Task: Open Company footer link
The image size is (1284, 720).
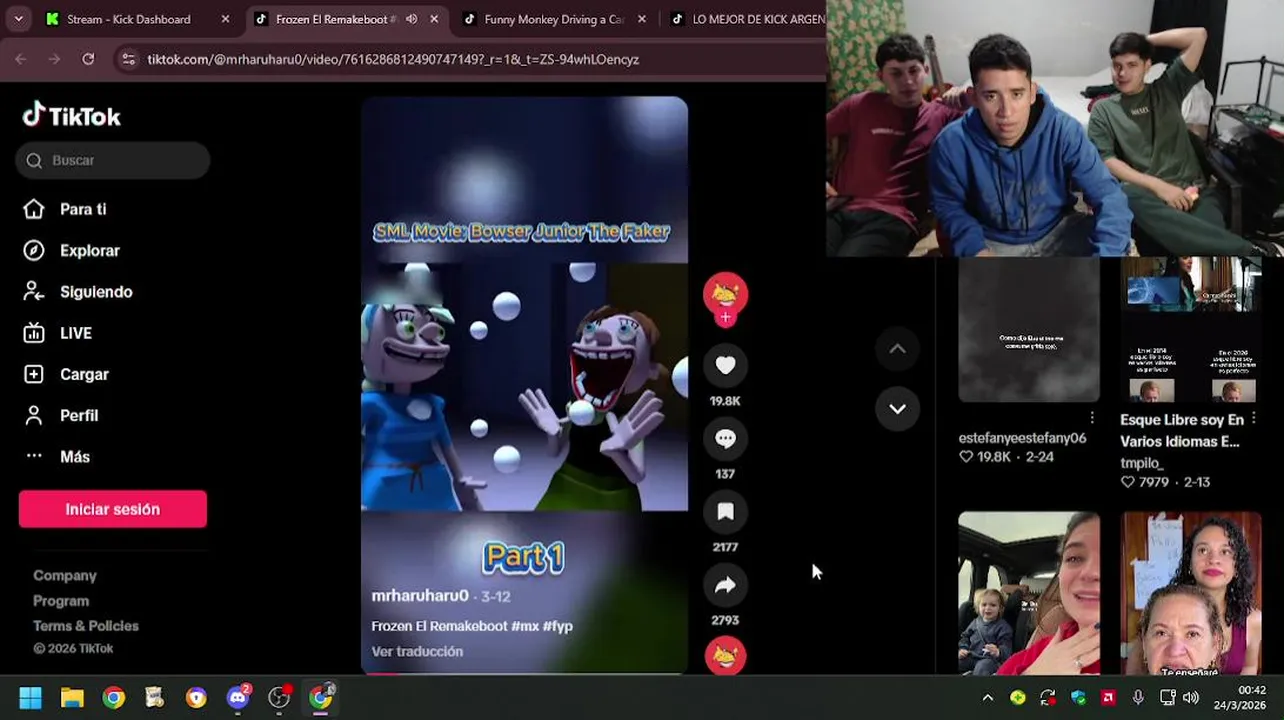Action: click(x=65, y=575)
